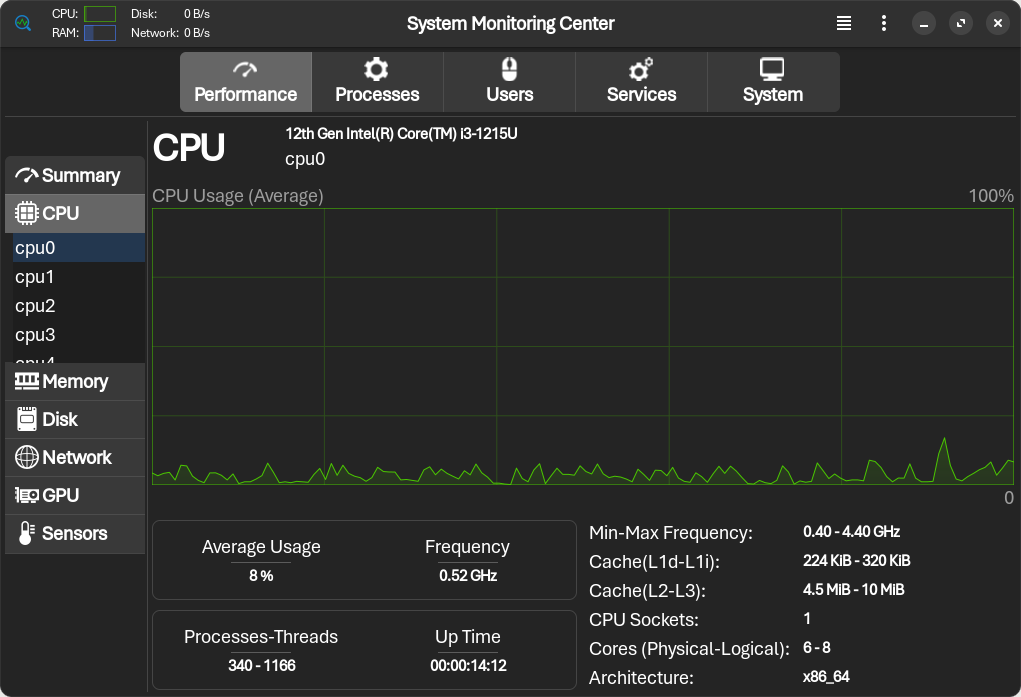Viewport: 1021px width, 697px height.
Task: Select cpu3 core entry
Action: pyautogui.click(x=36, y=335)
